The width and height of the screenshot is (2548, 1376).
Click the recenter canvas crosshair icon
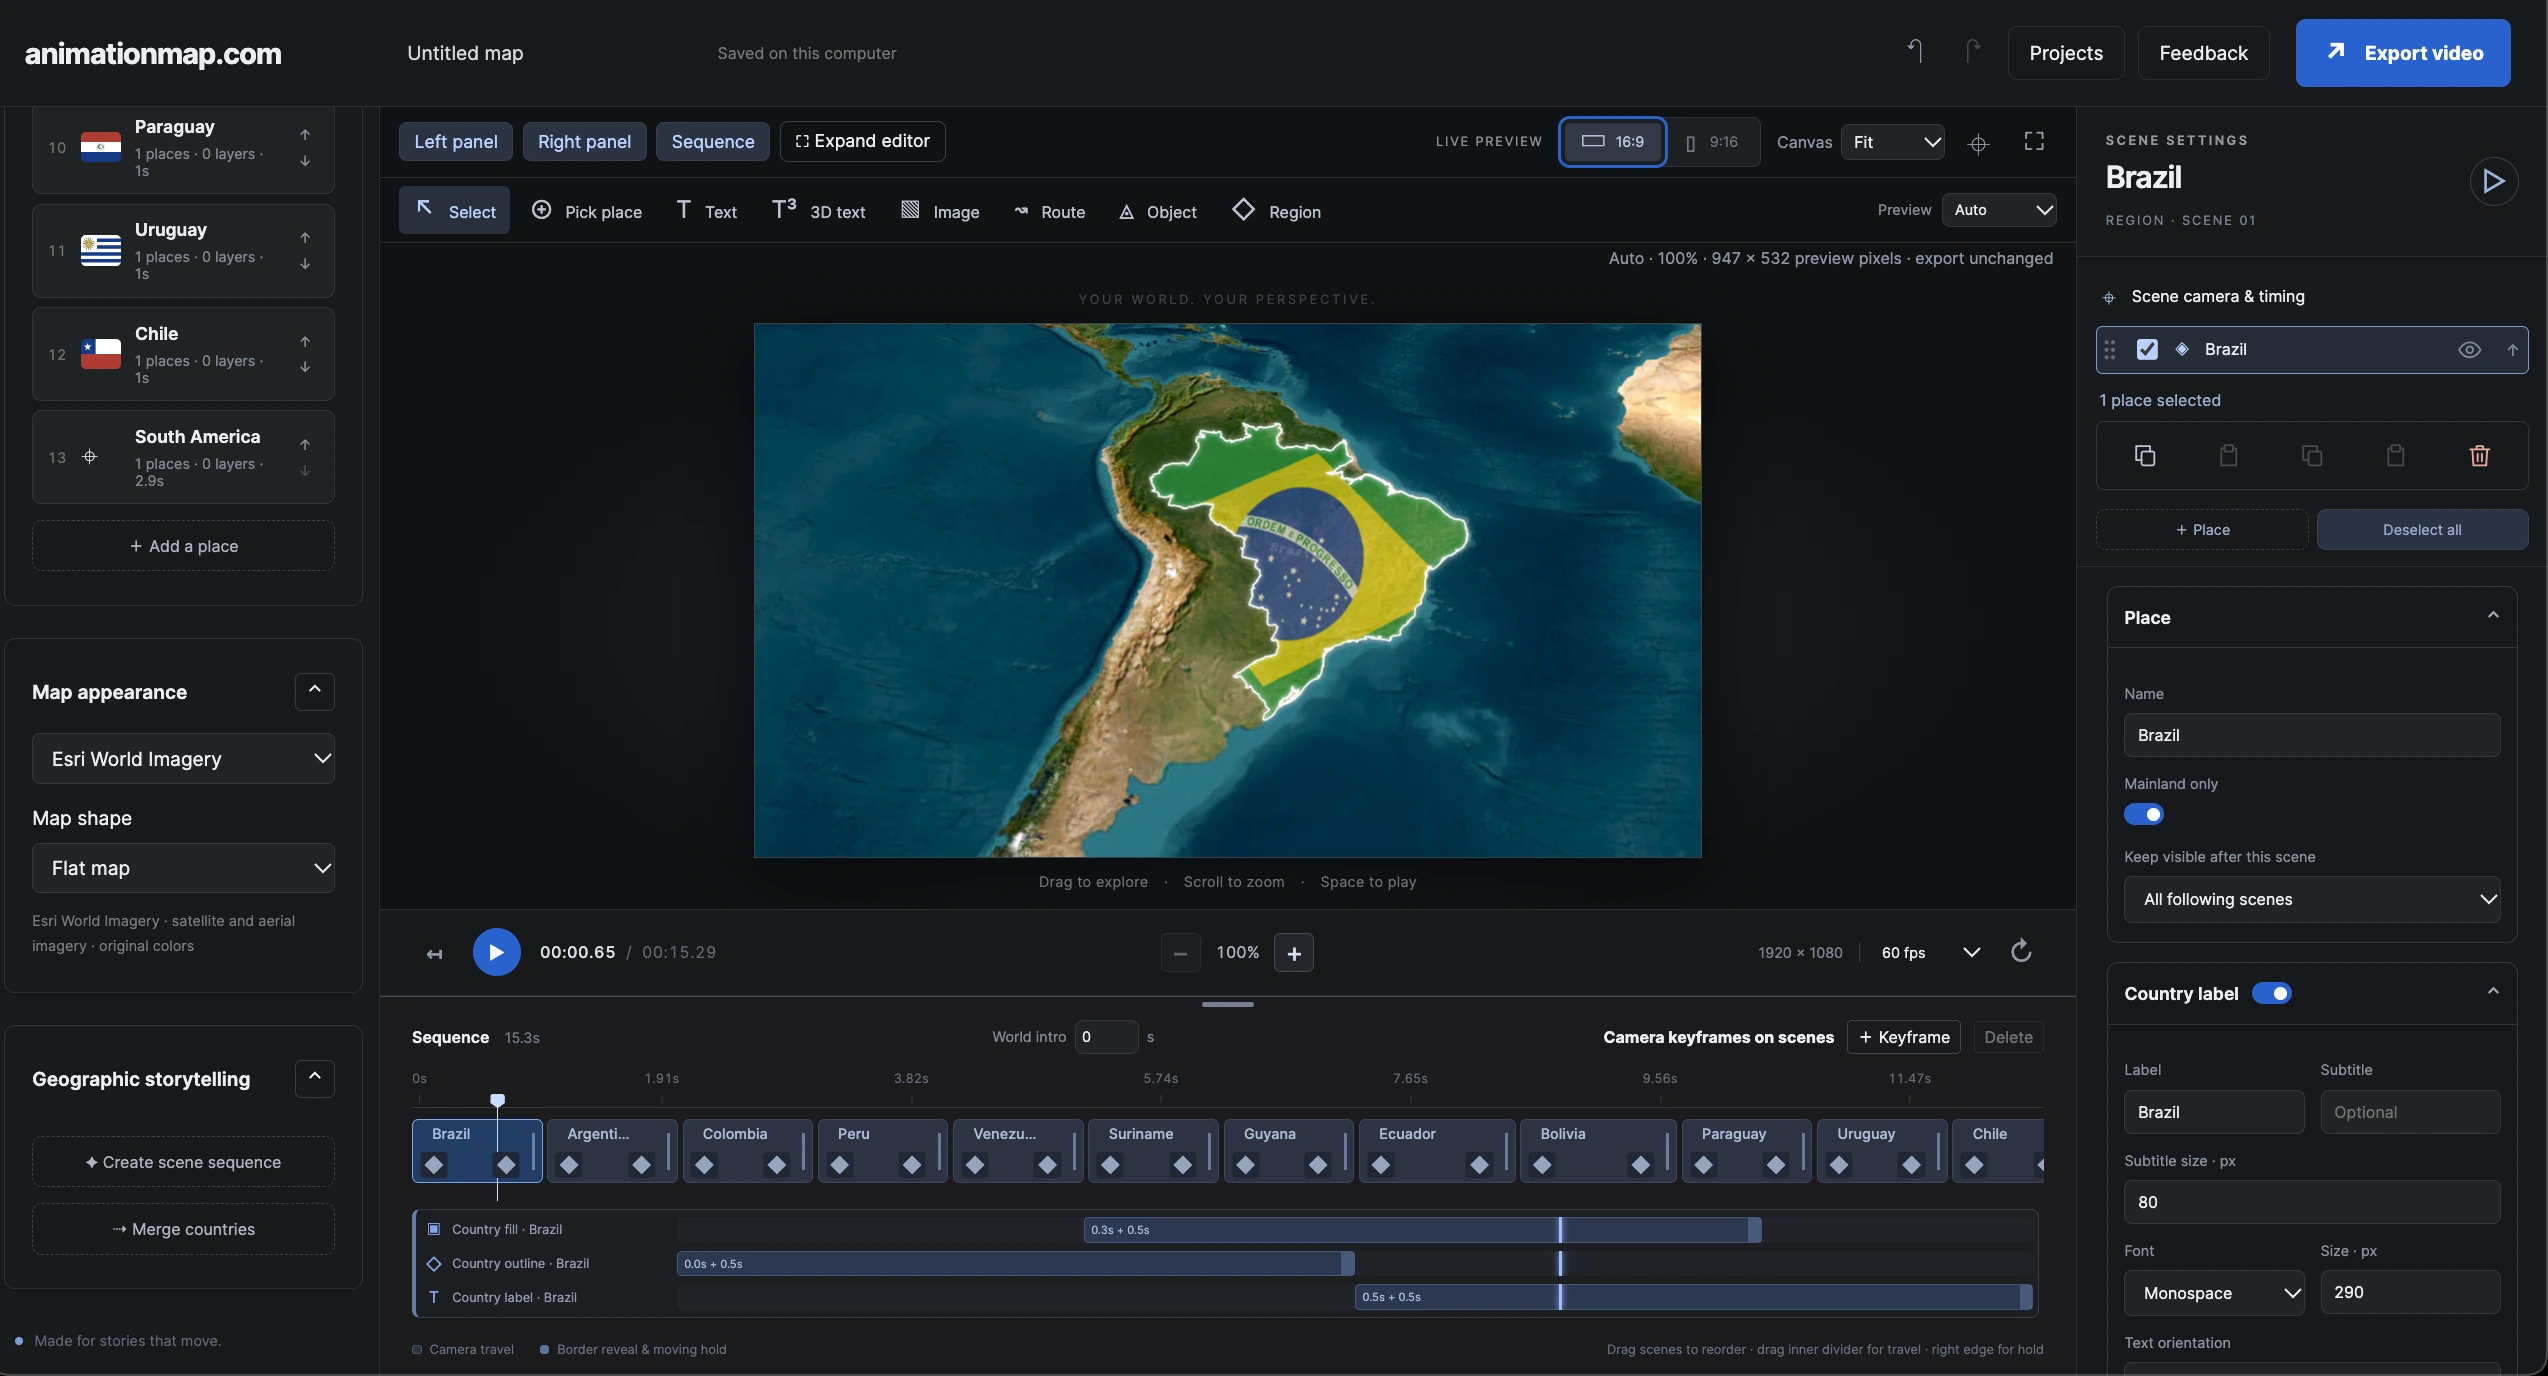click(1977, 143)
